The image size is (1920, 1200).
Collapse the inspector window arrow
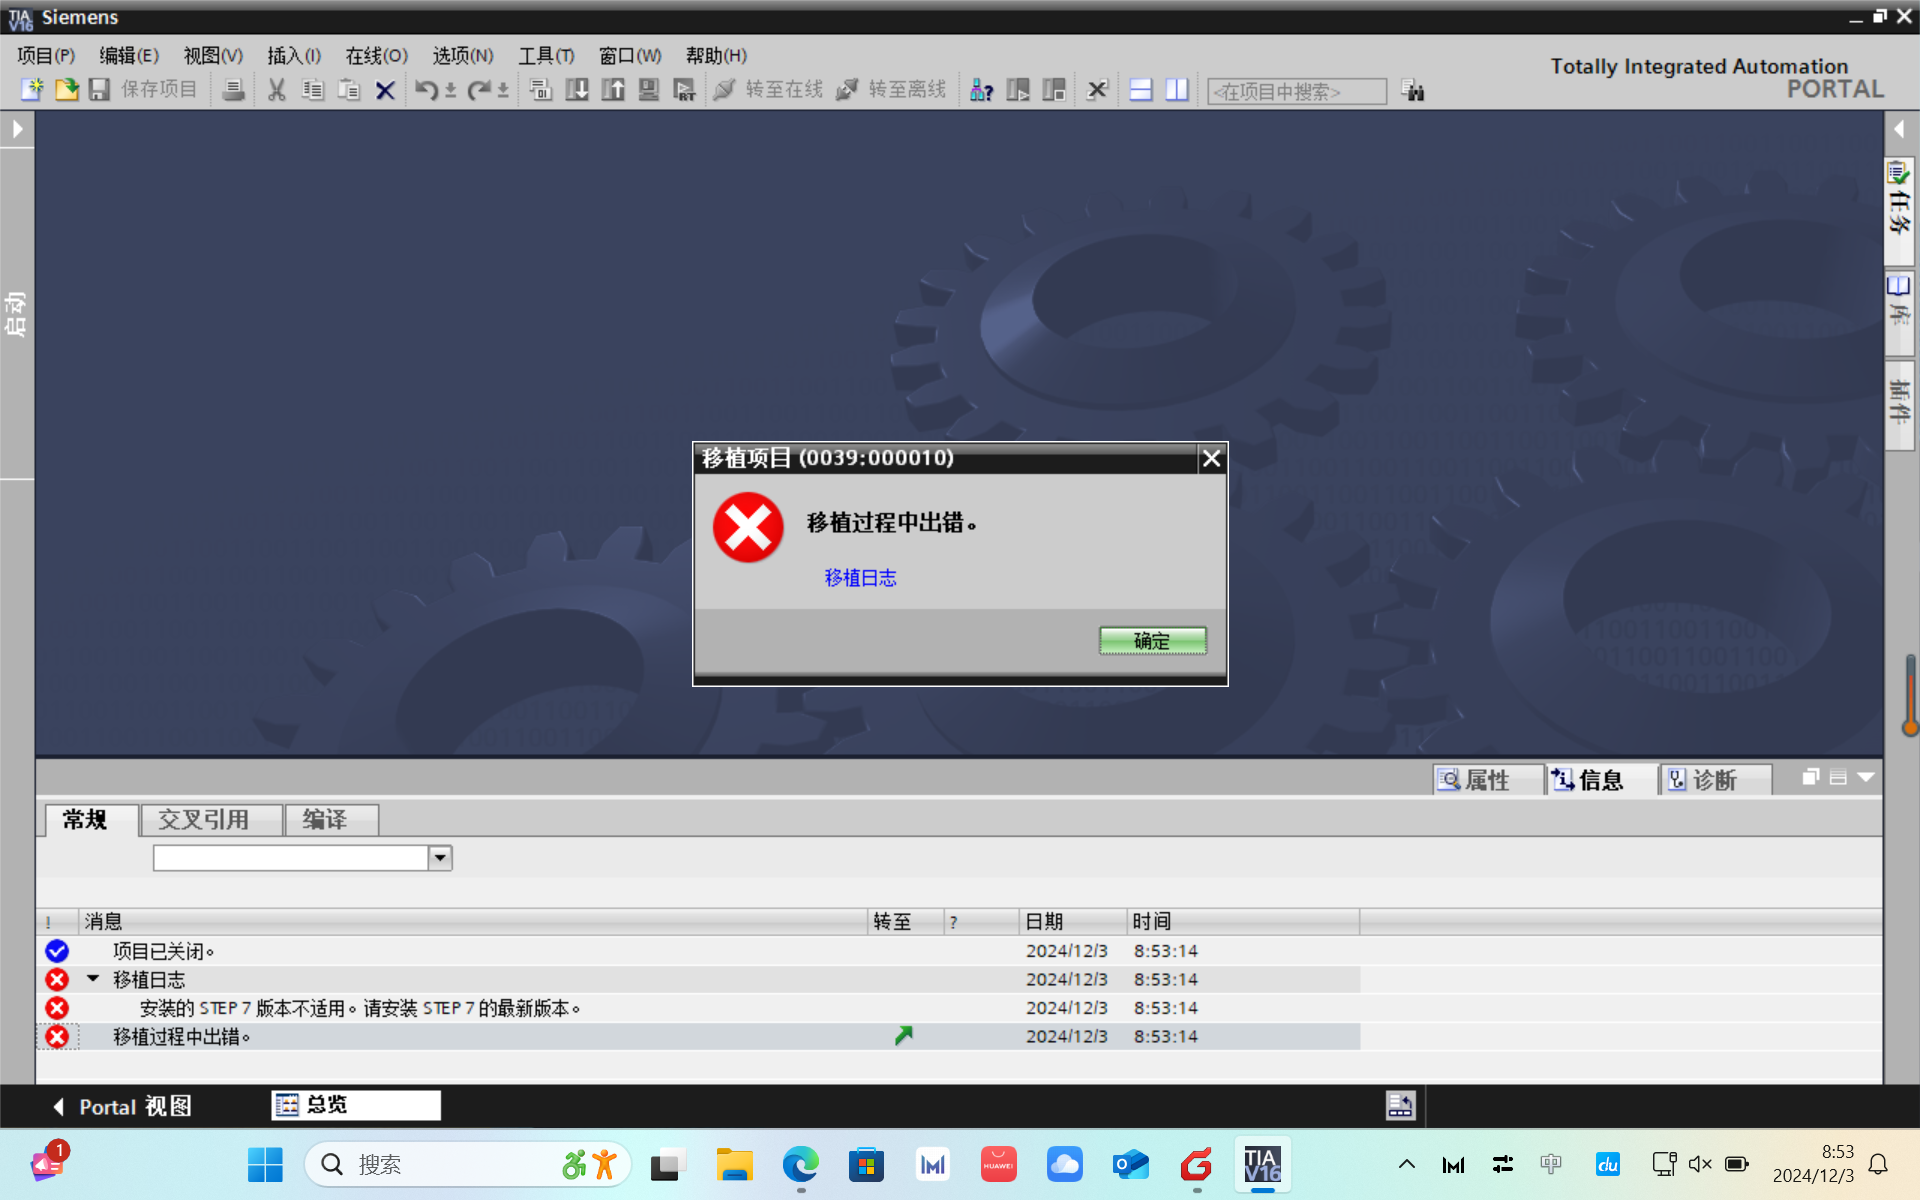coord(1866,777)
